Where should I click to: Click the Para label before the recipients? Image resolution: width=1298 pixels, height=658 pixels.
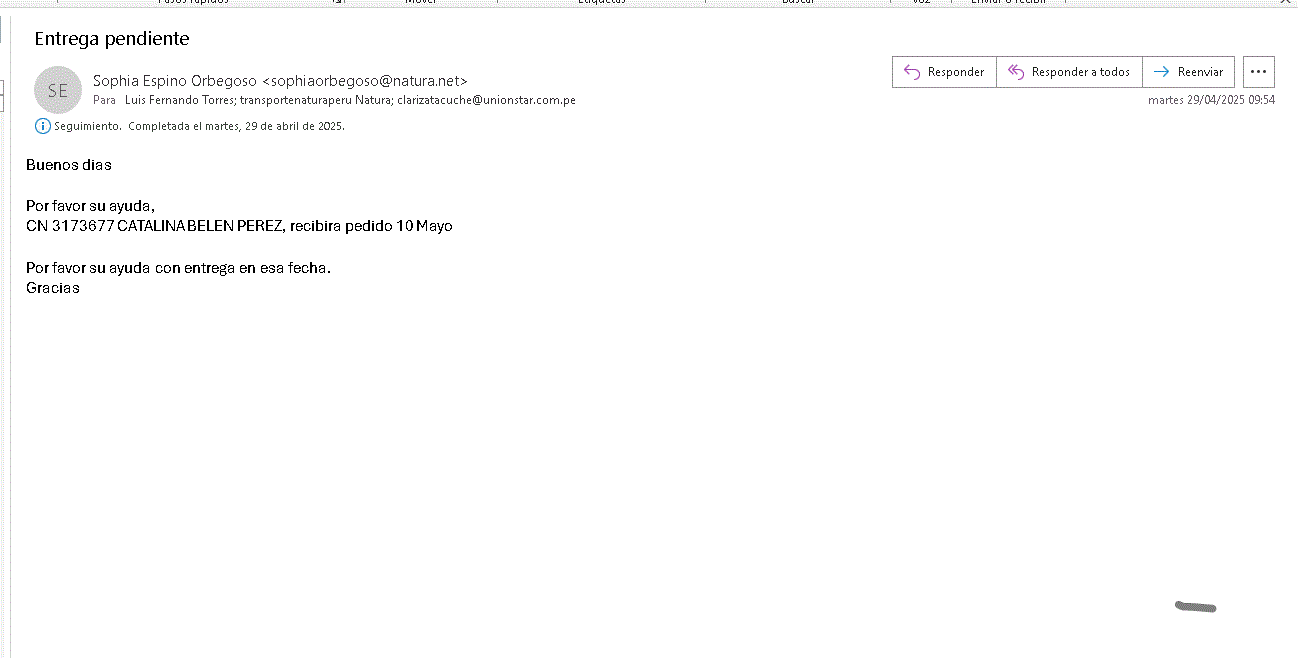104,100
